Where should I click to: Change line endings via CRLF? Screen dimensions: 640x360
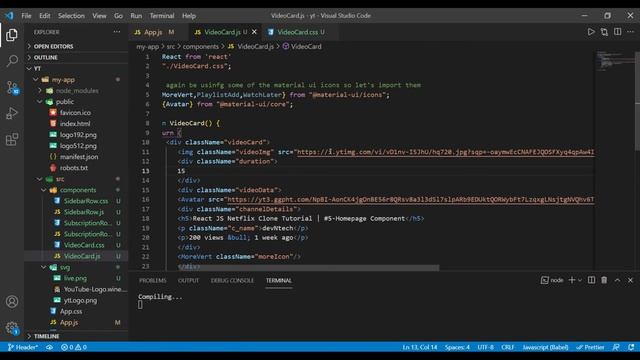tap(507, 347)
